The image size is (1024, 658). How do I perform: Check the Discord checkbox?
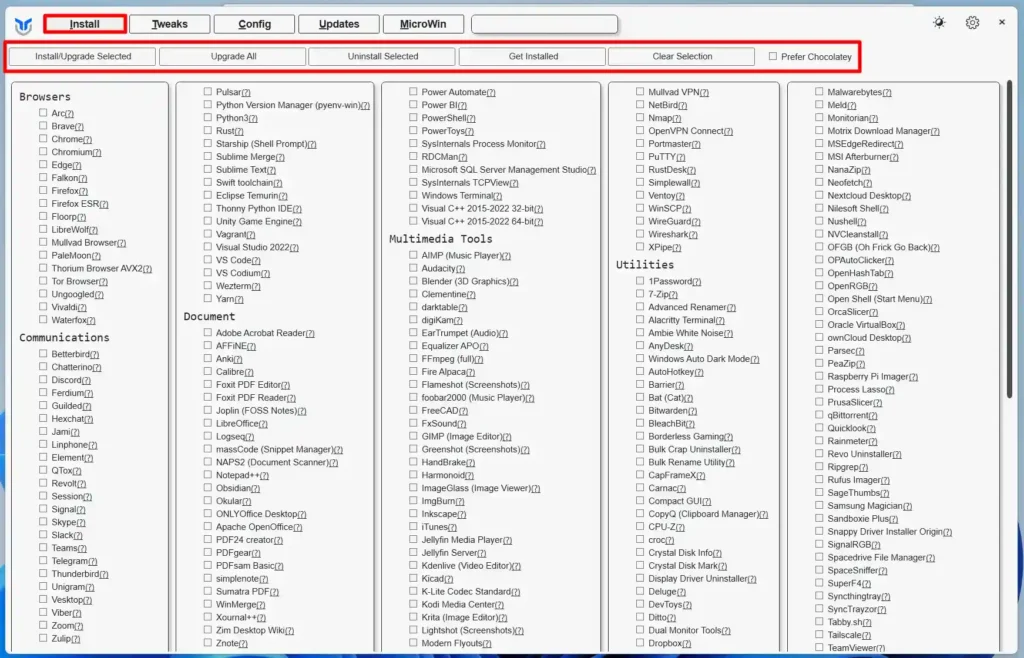tap(43, 379)
